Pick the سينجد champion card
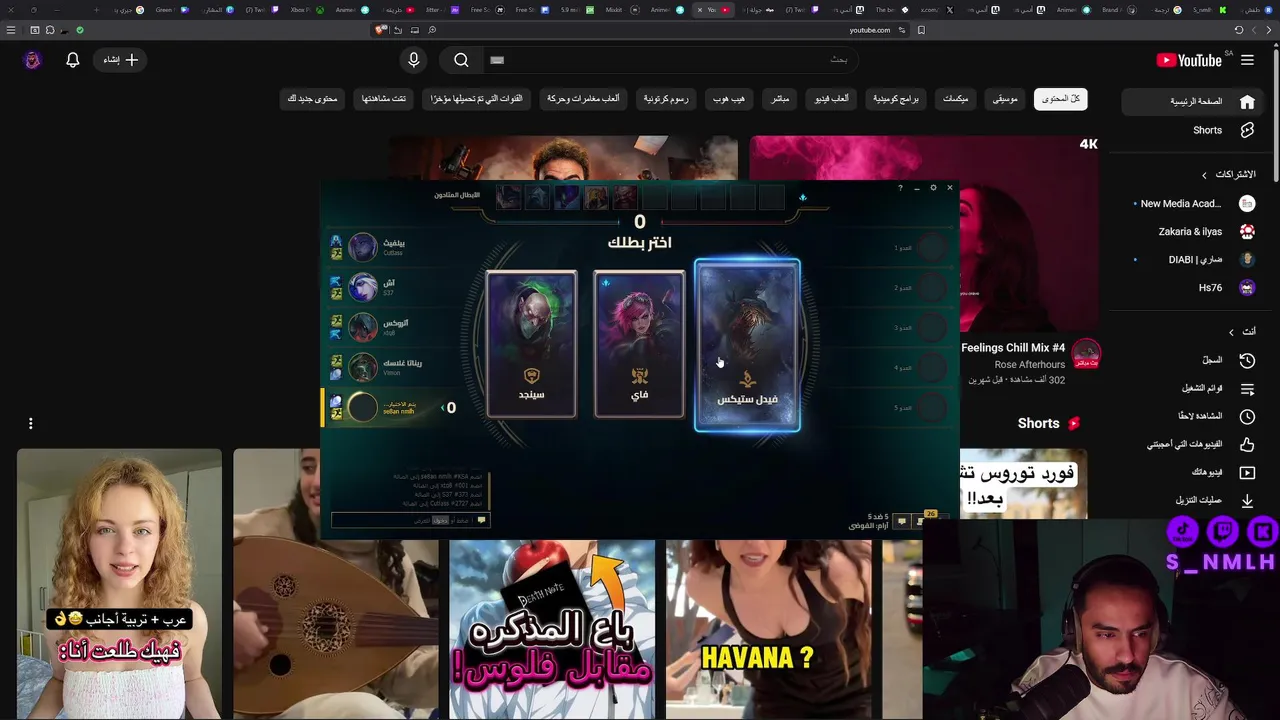 [531, 343]
